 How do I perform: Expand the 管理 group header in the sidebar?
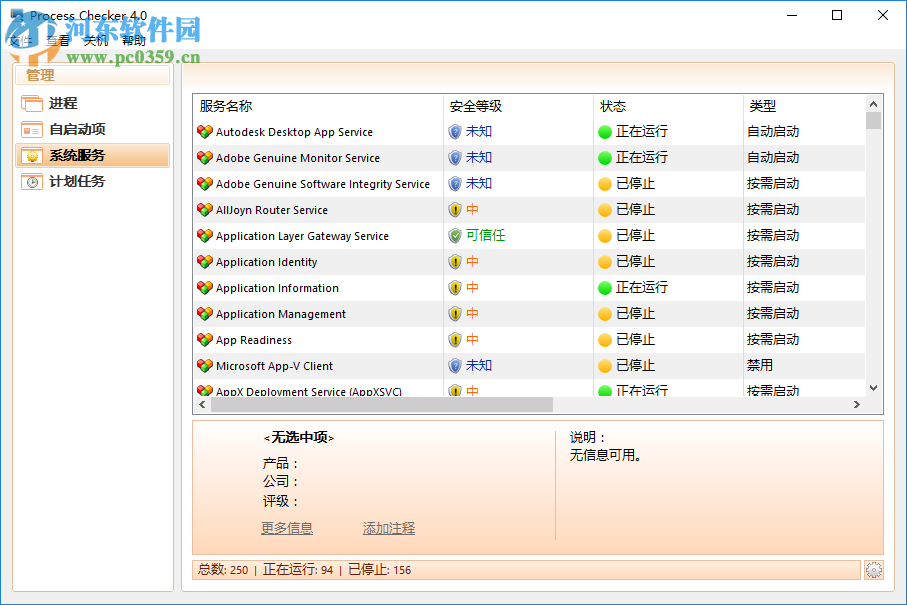click(40, 74)
